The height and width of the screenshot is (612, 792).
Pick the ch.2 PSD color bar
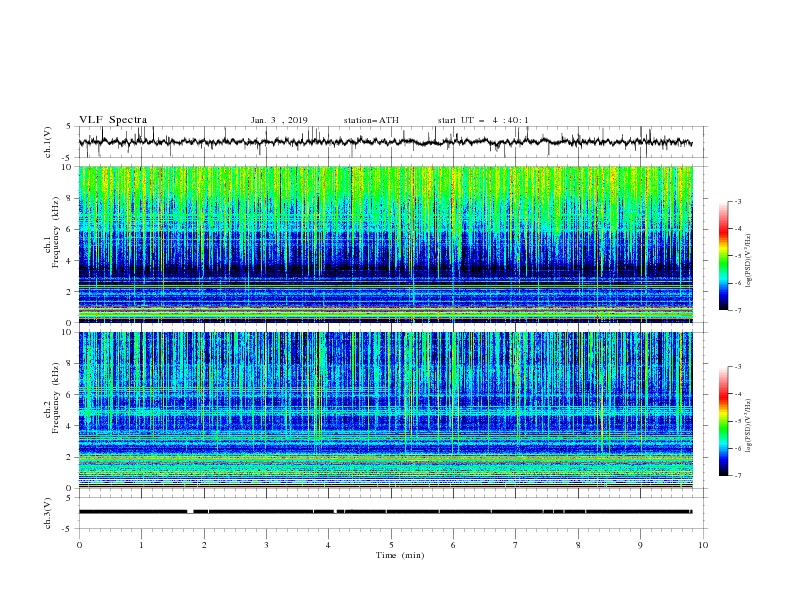point(723,421)
